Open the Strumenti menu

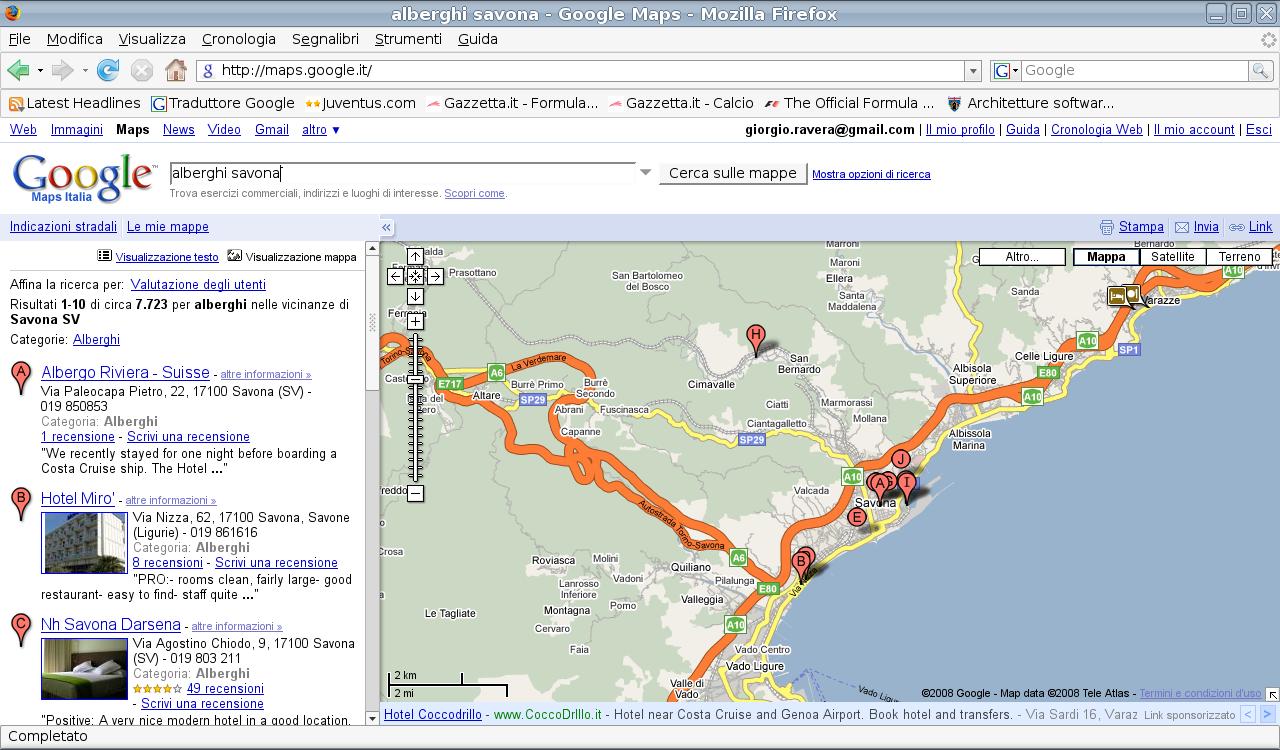(408, 39)
